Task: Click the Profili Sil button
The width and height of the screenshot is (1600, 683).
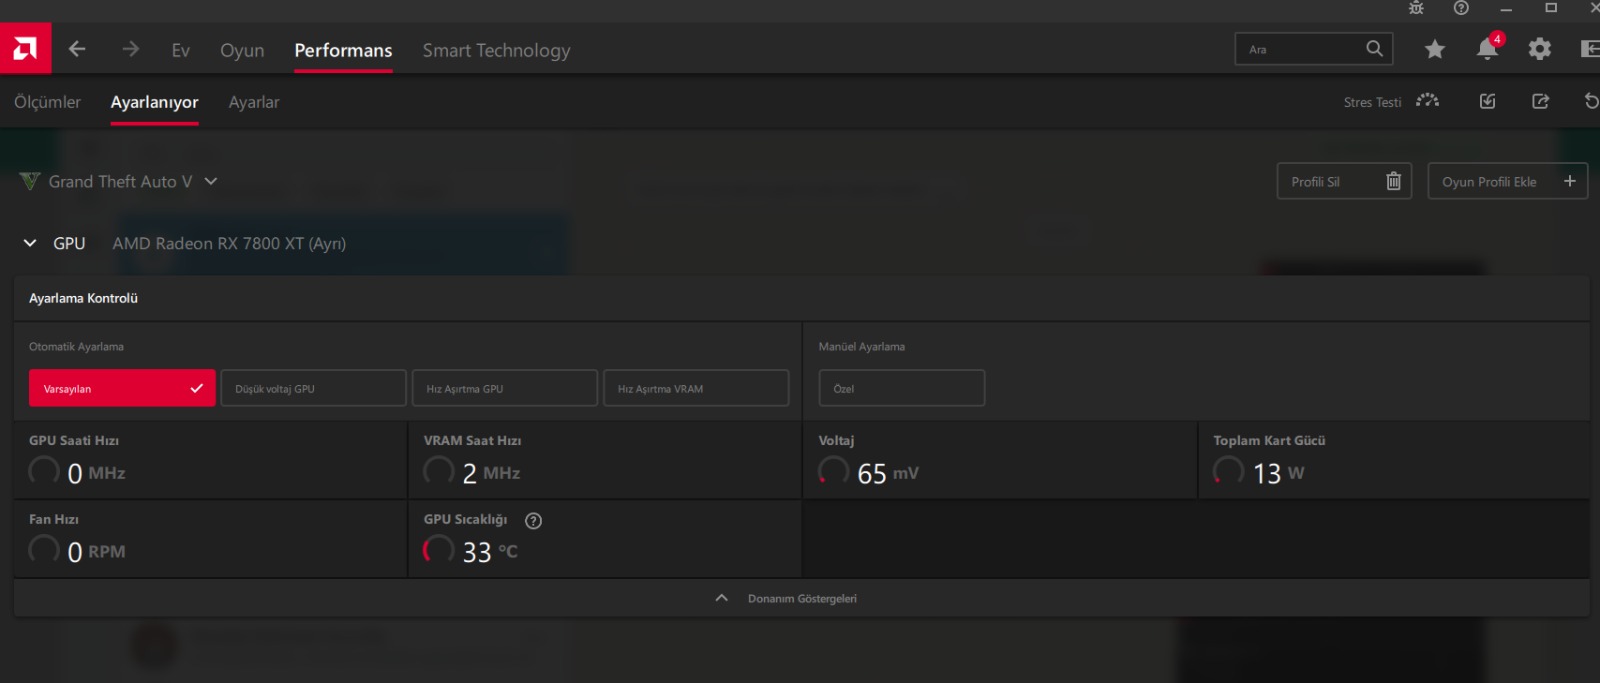Action: click(x=1344, y=181)
